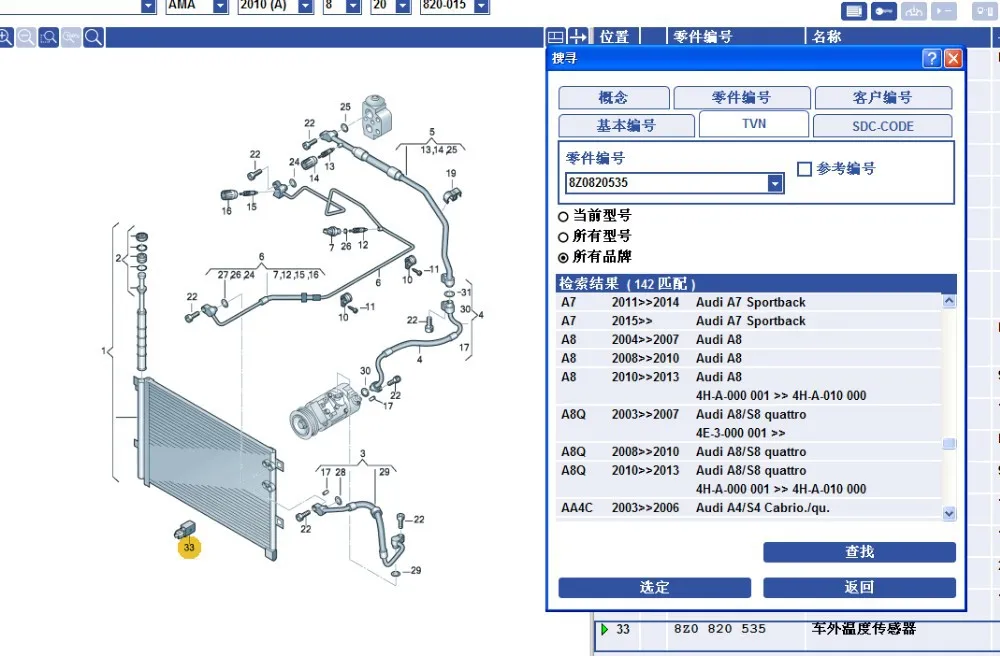
Task: Select result A8Q 2010>>2013 Audi A8/S8 quattro
Action: pyautogui.click(x=748, y=480)
